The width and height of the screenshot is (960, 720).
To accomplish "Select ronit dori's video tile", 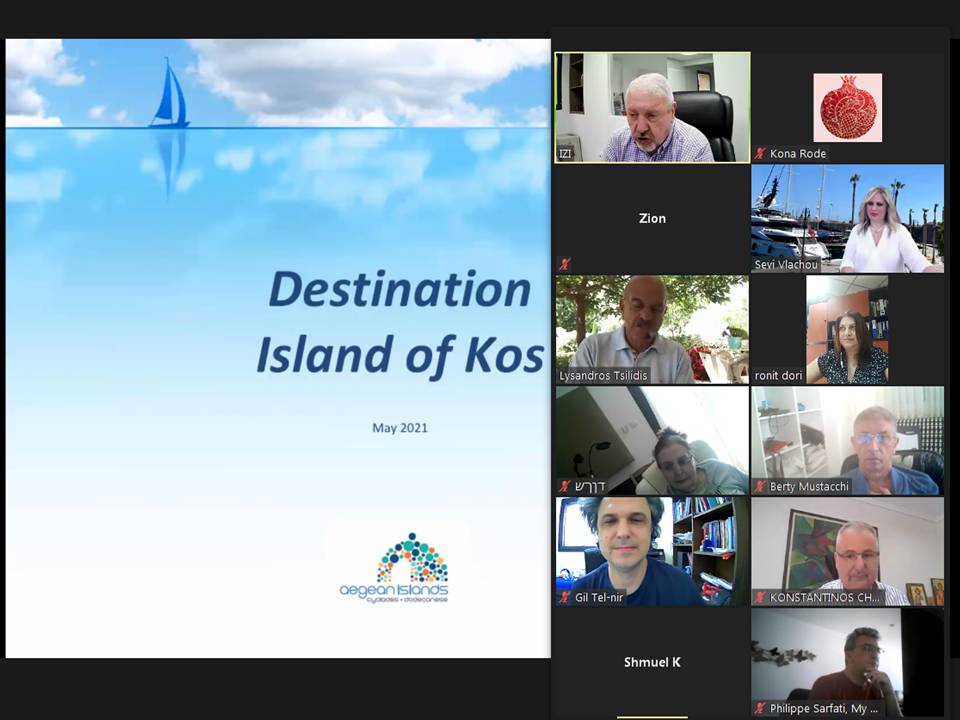I will (x=846, y=329).
